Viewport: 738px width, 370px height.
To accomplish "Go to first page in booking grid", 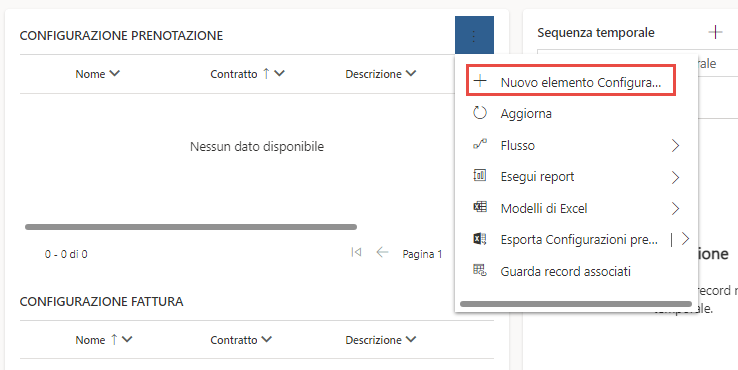I will click(356, 253).
